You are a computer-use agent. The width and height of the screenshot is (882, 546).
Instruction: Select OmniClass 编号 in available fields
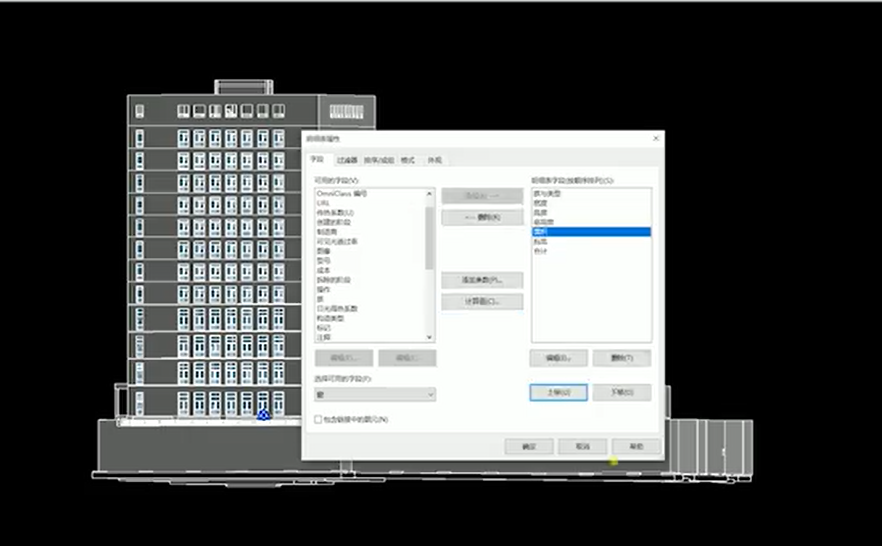pos(342,193)
